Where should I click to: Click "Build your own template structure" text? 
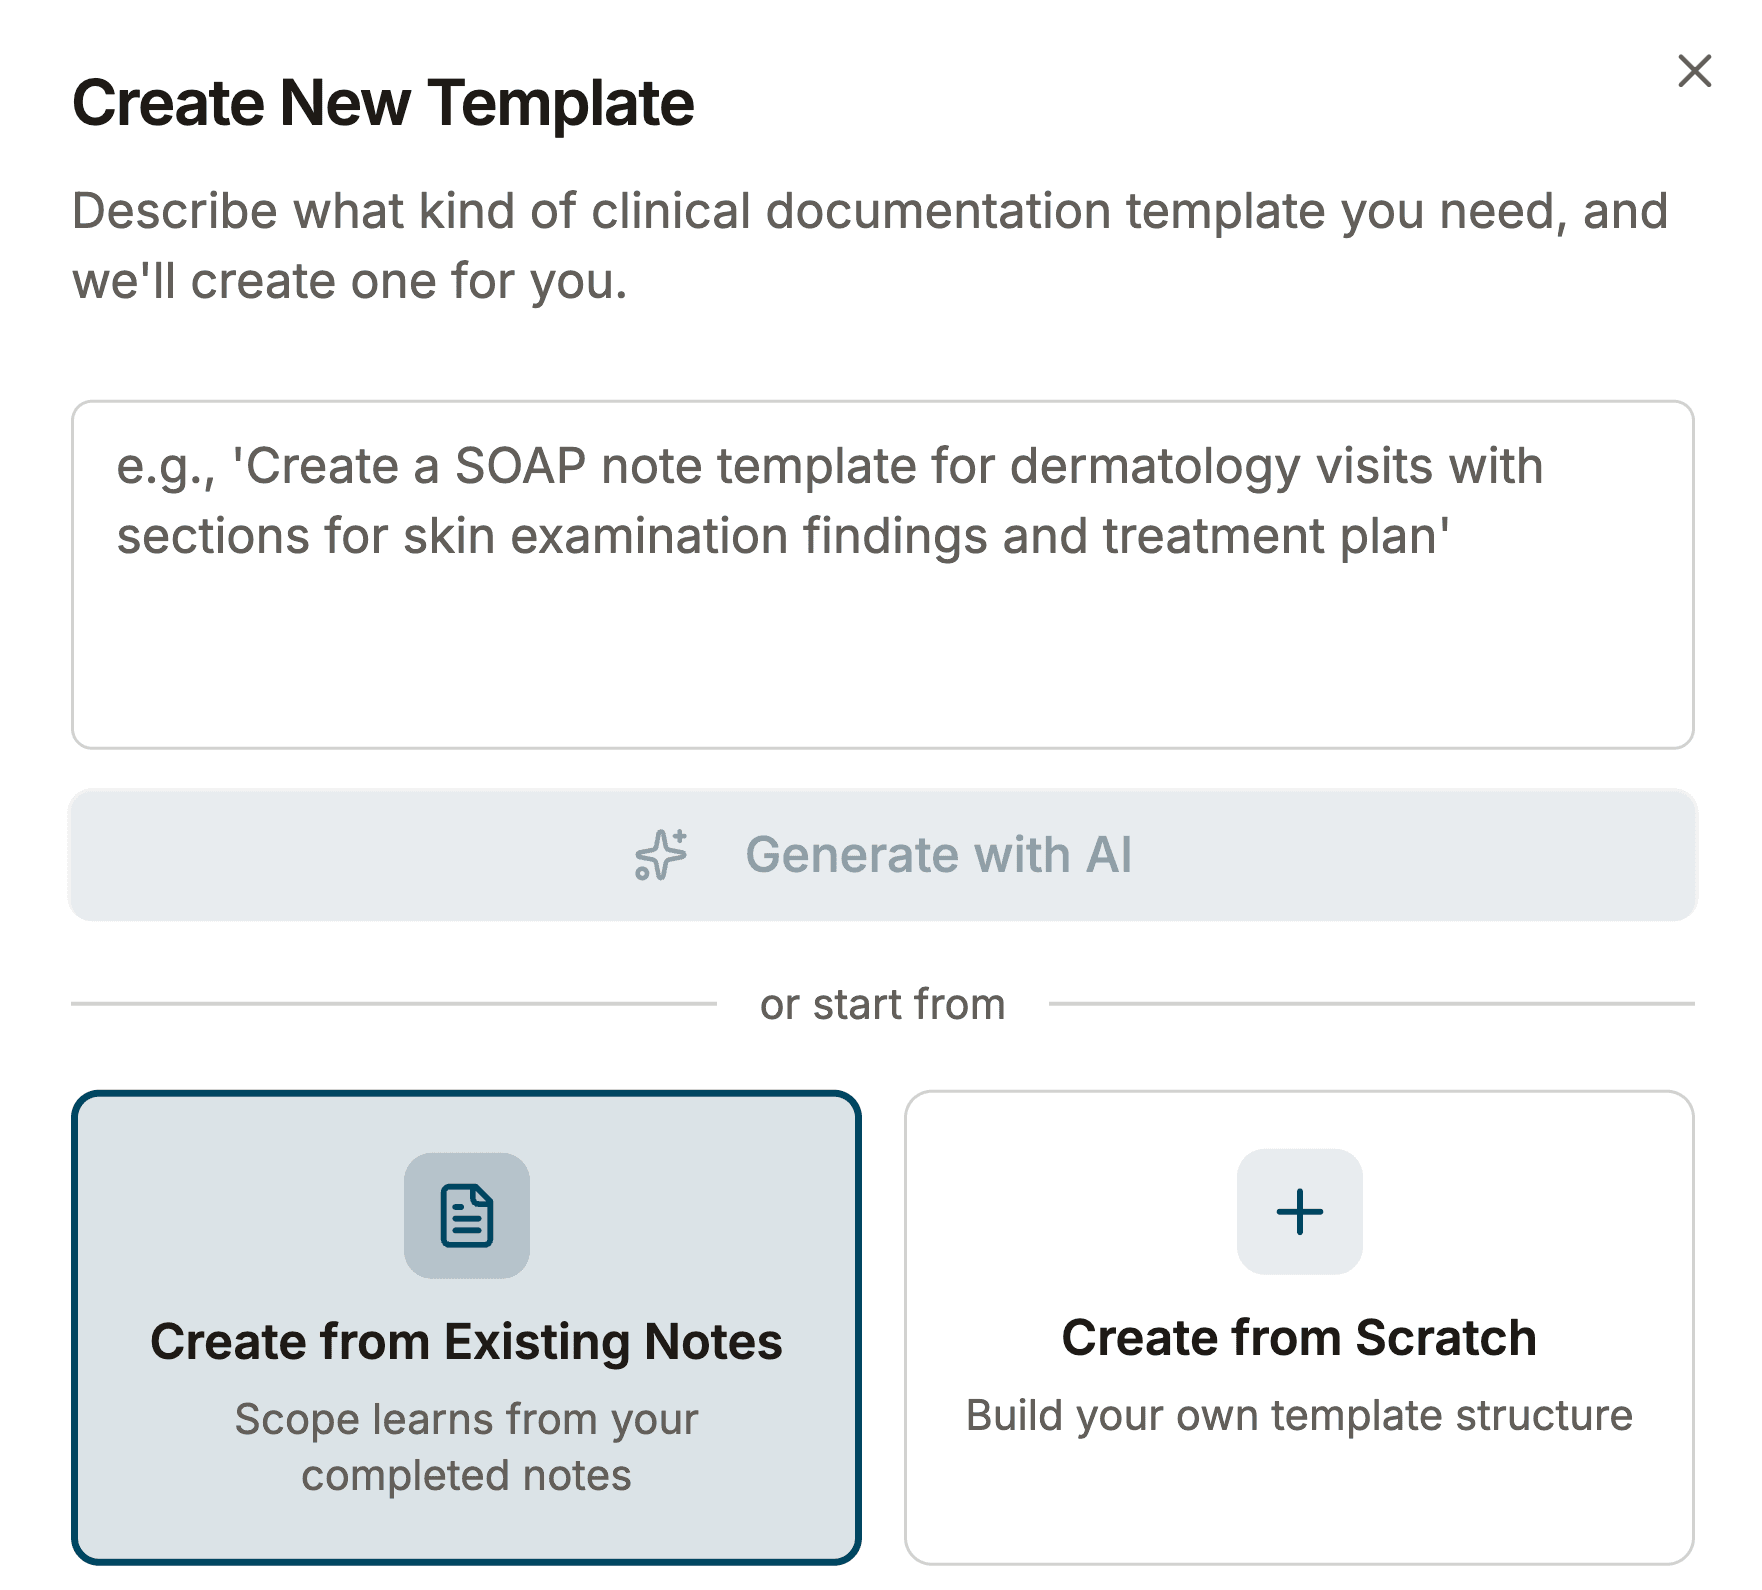point(1299,1415)
